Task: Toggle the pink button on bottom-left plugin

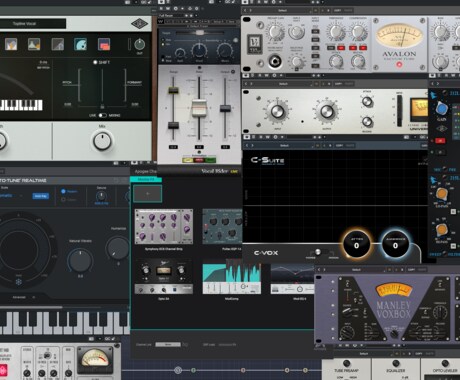Action: [x=3, y=370]
